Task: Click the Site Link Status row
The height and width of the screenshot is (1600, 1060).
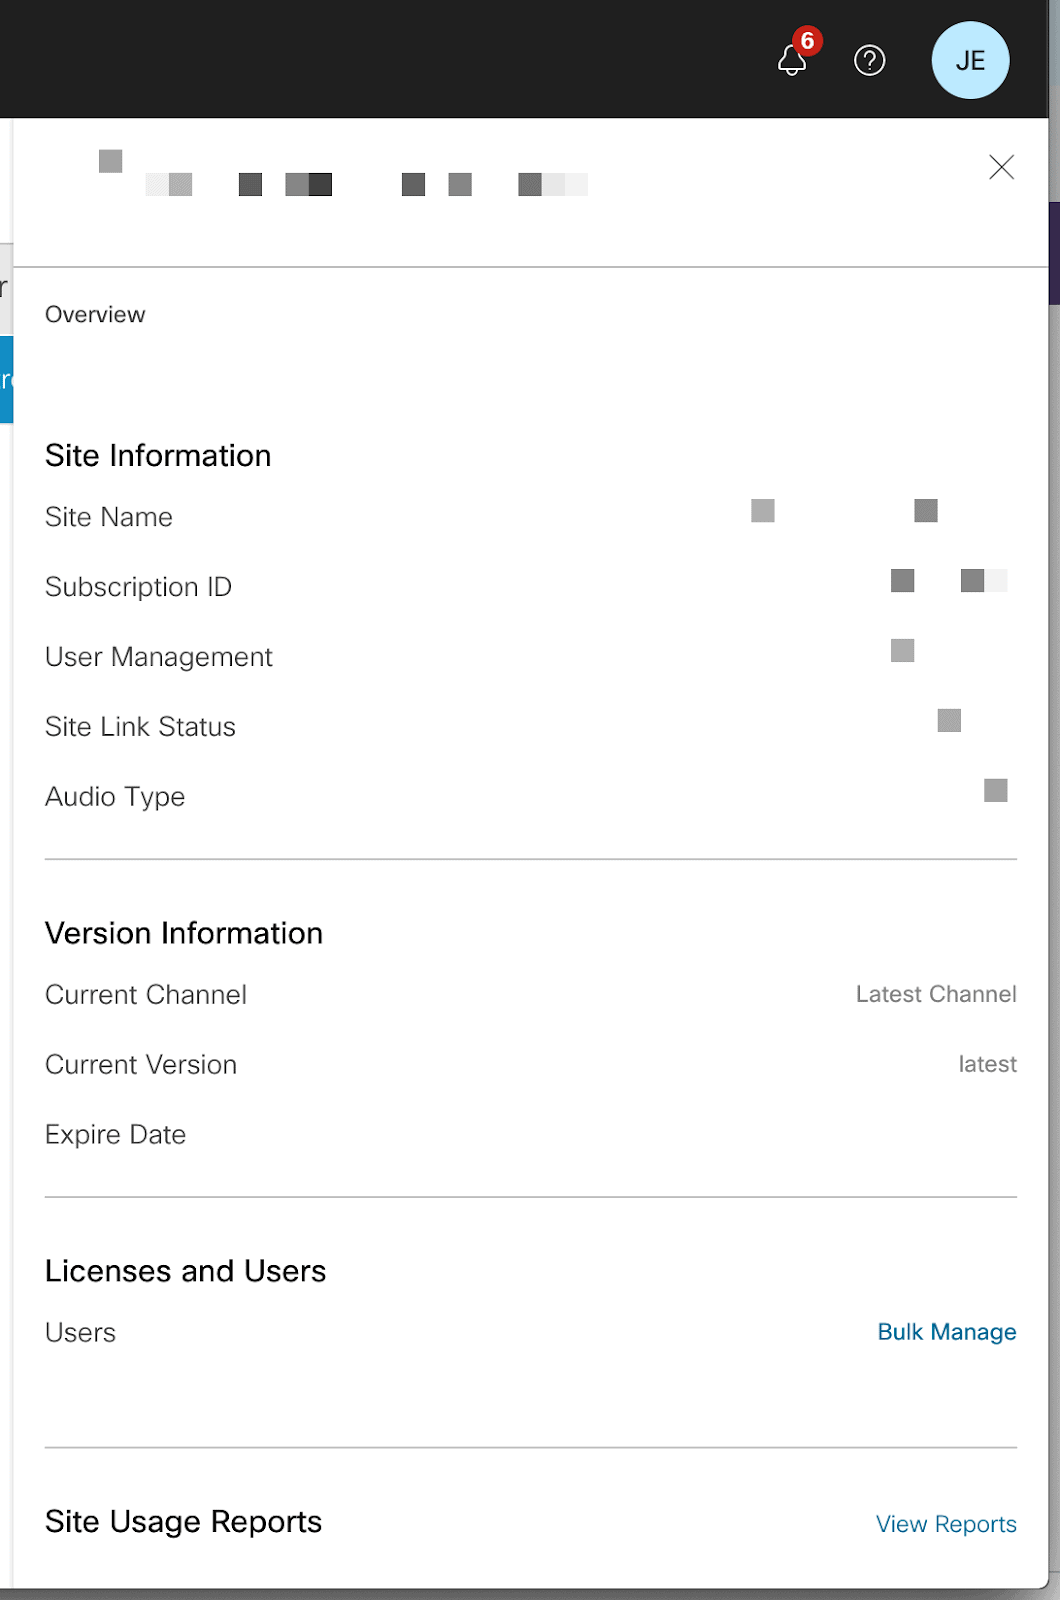Action: click(531, 727)
